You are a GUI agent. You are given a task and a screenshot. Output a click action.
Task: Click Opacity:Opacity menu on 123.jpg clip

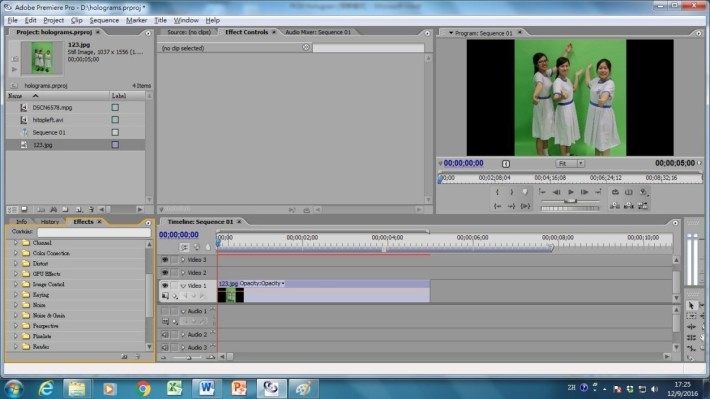[x=262, y=284]
